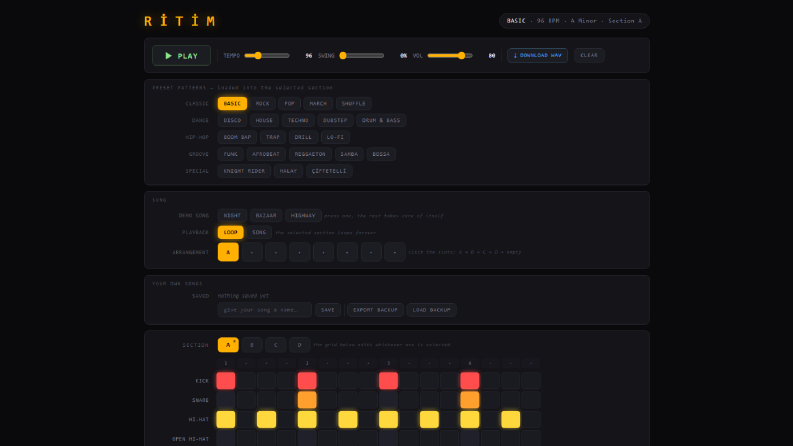Turn off the kick on beat 1

click(x=226, y=381)
